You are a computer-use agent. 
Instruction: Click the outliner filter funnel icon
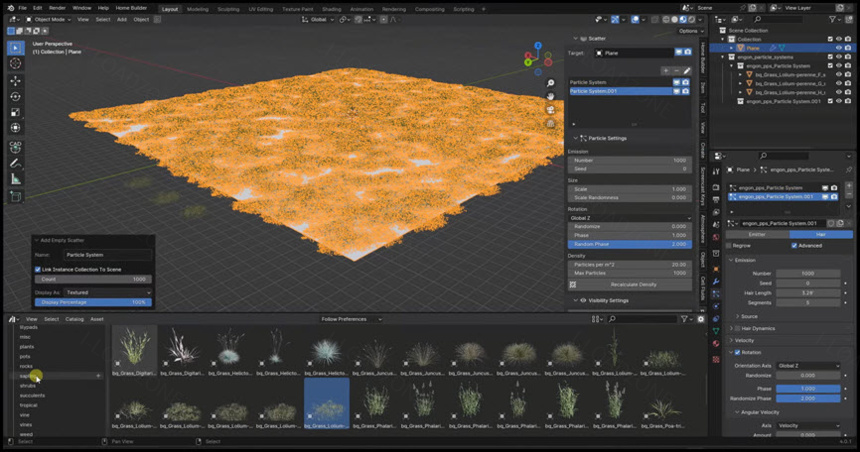833,19
